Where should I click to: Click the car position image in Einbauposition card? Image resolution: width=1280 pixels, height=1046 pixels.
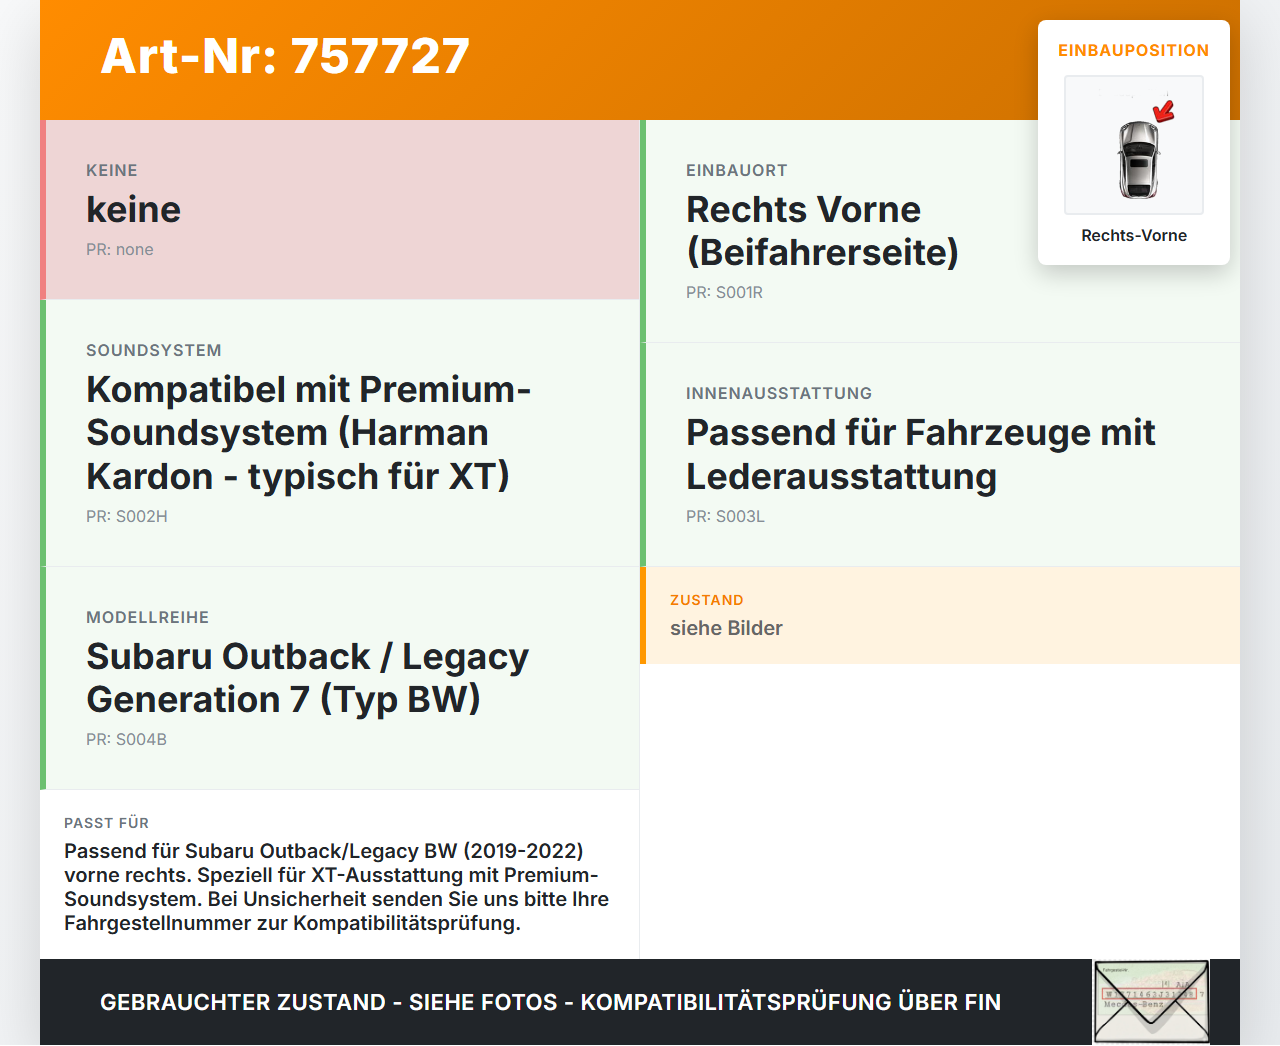point(1134,145)
